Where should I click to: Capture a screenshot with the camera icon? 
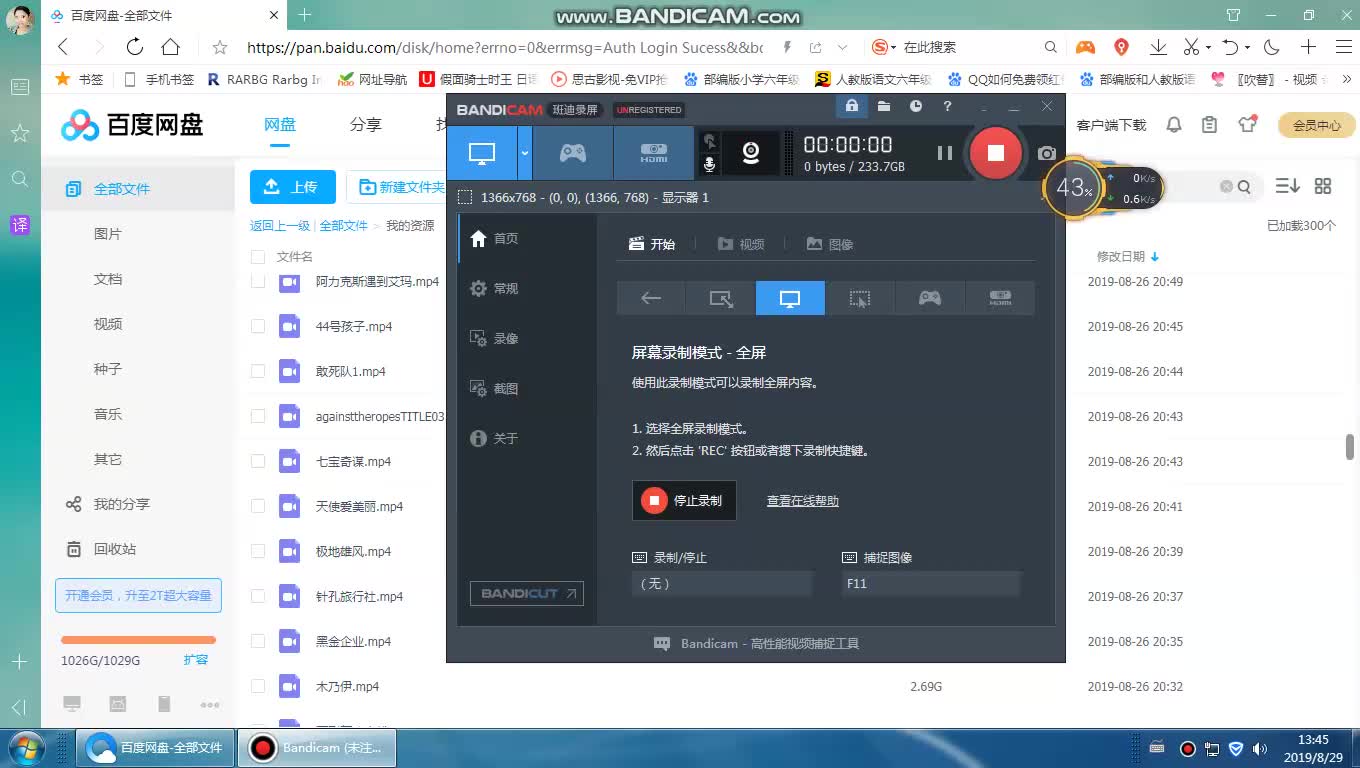click(1046, 153)
